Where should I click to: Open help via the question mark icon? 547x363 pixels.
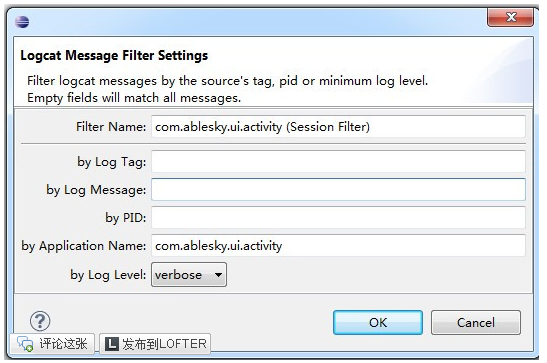pos(40,321)
